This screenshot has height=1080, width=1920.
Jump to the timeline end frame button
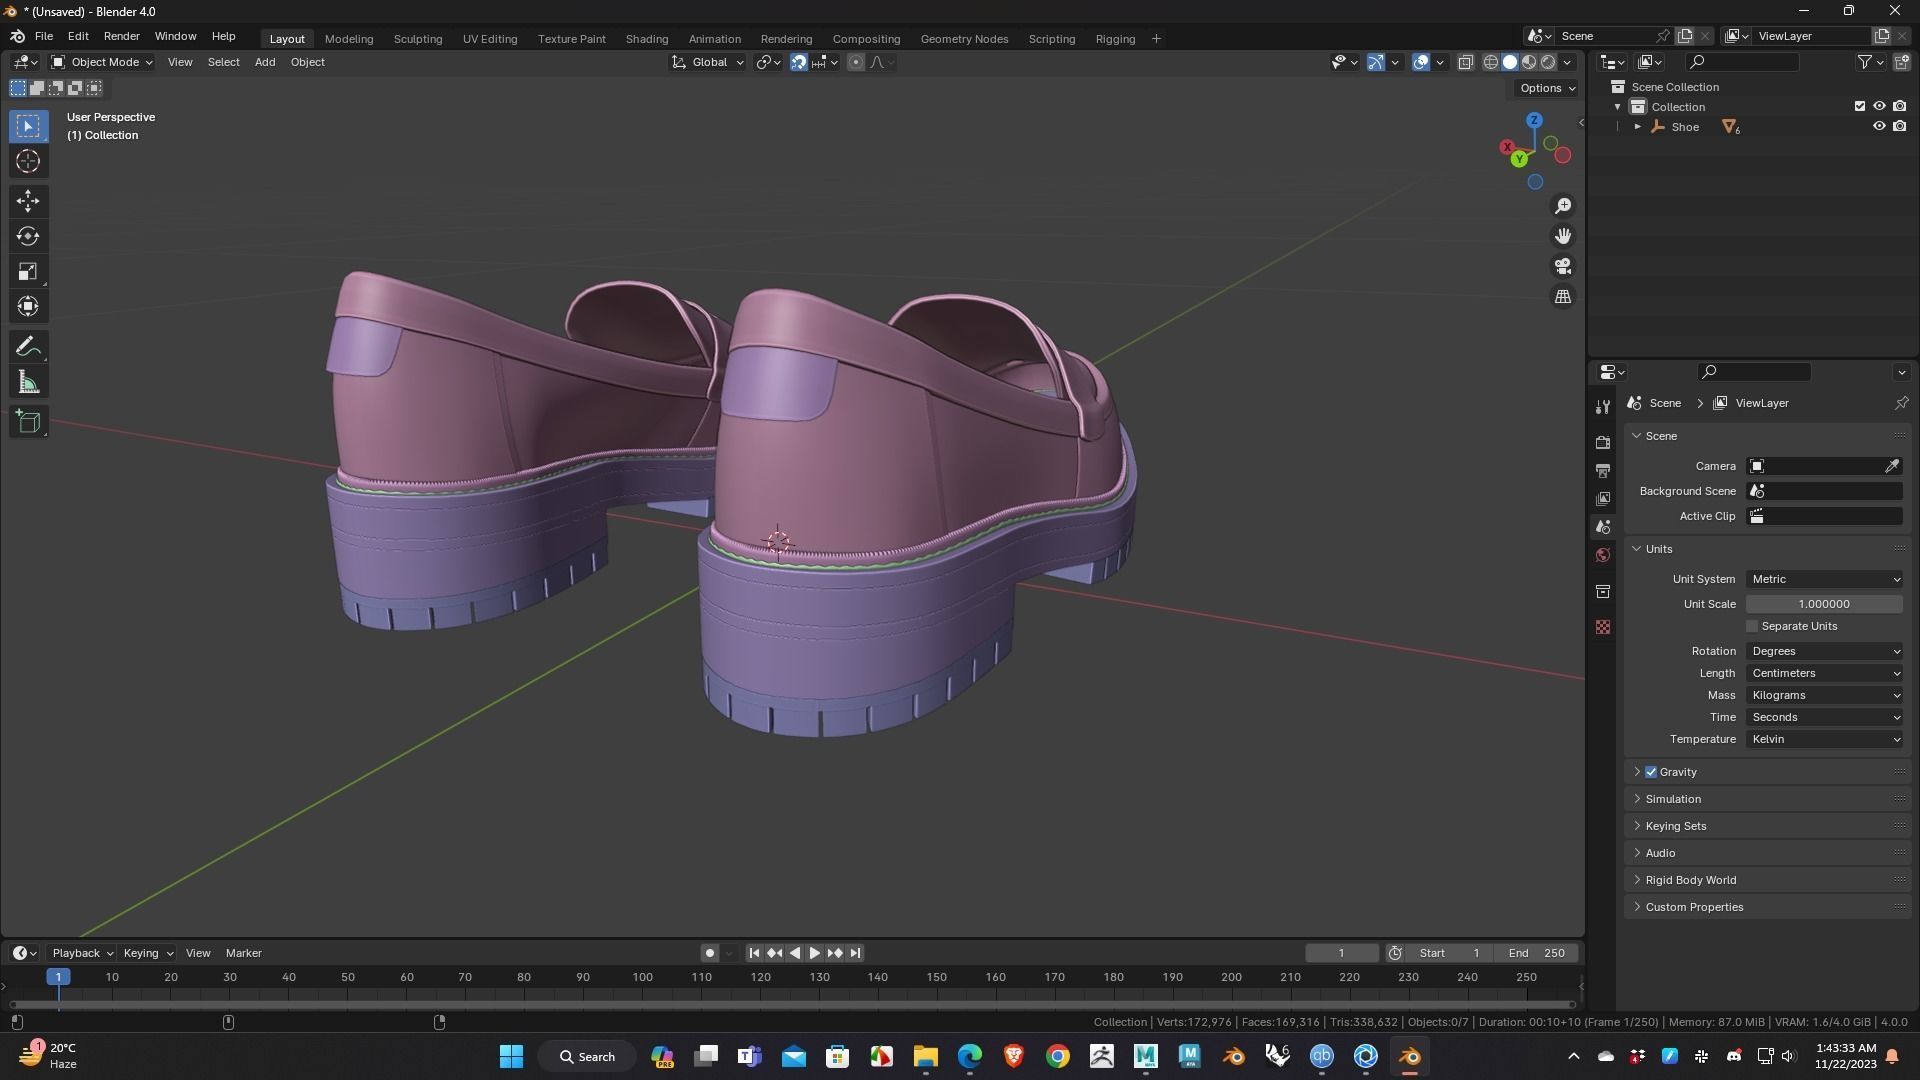855,953
